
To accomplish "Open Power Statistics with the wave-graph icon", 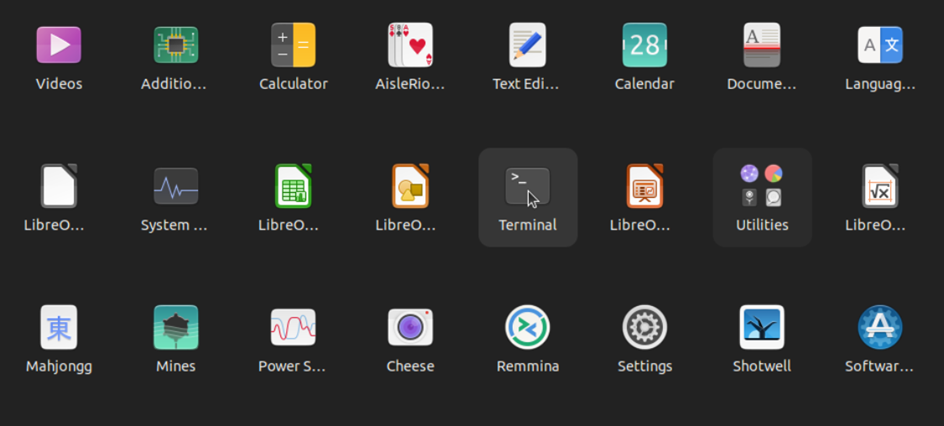I will (x=293, y=327).
